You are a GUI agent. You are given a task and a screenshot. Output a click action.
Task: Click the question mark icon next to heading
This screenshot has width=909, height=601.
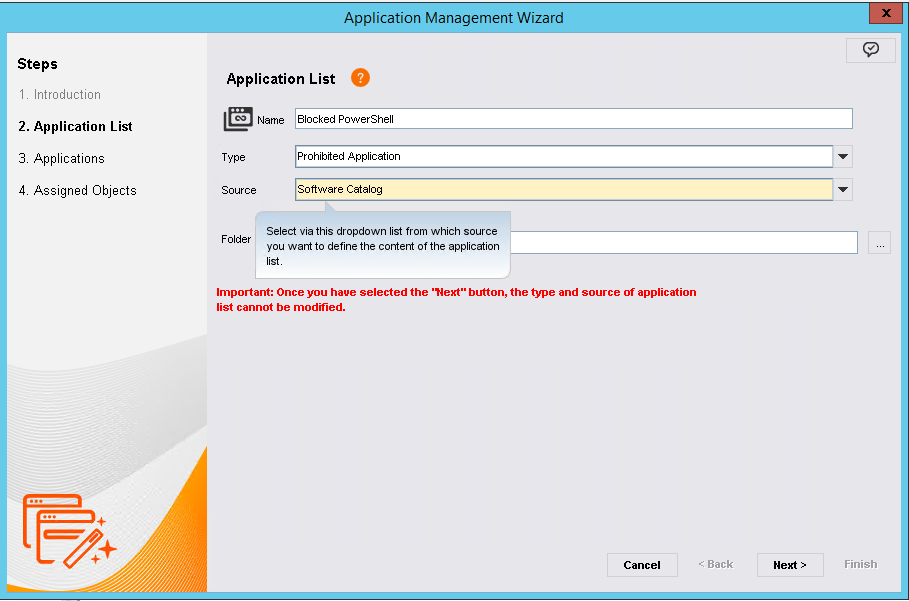359,77
